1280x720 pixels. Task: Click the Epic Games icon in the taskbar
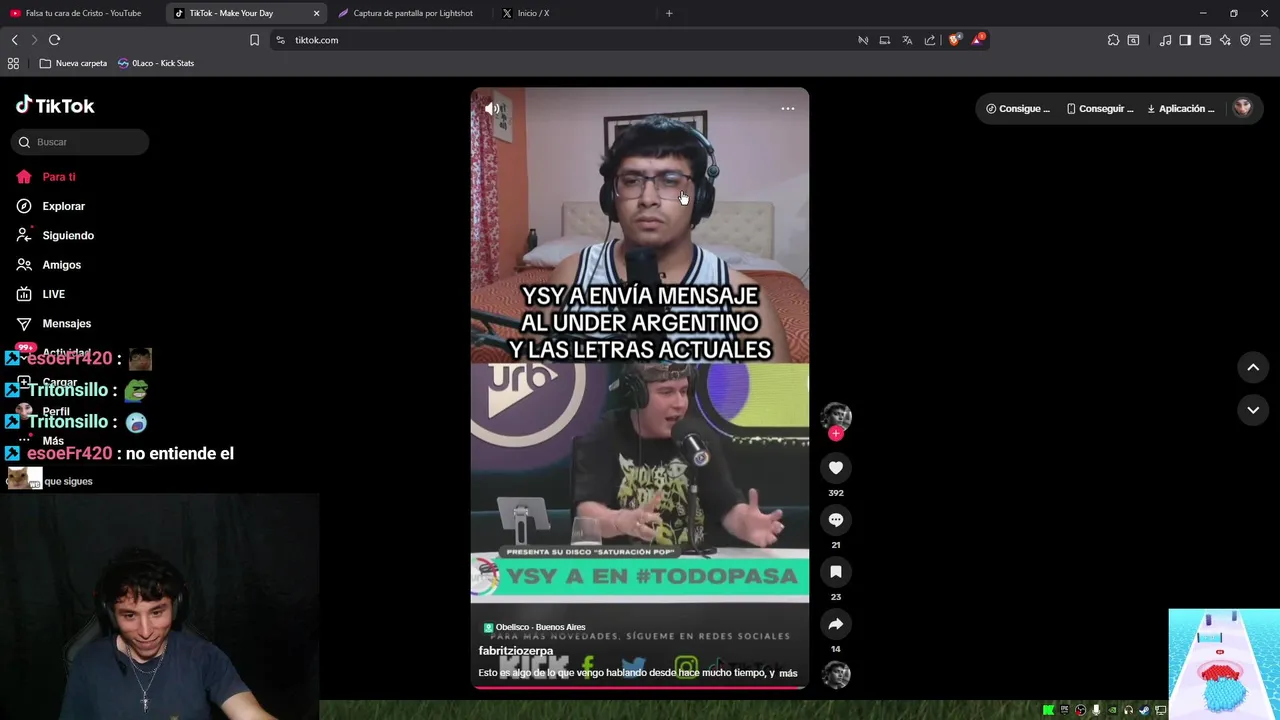(1064, 710)
